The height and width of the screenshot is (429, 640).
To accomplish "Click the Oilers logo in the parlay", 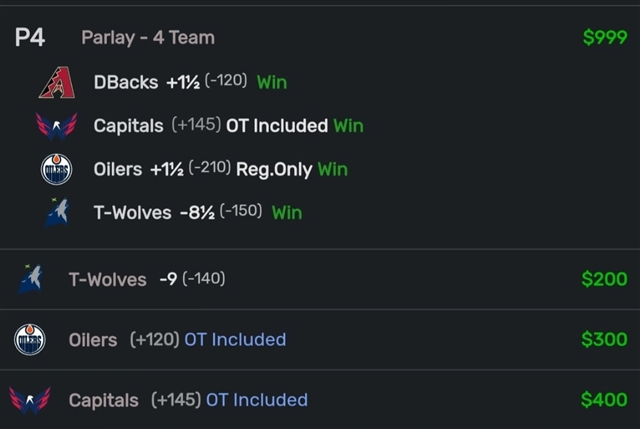I will click(56, 169).
